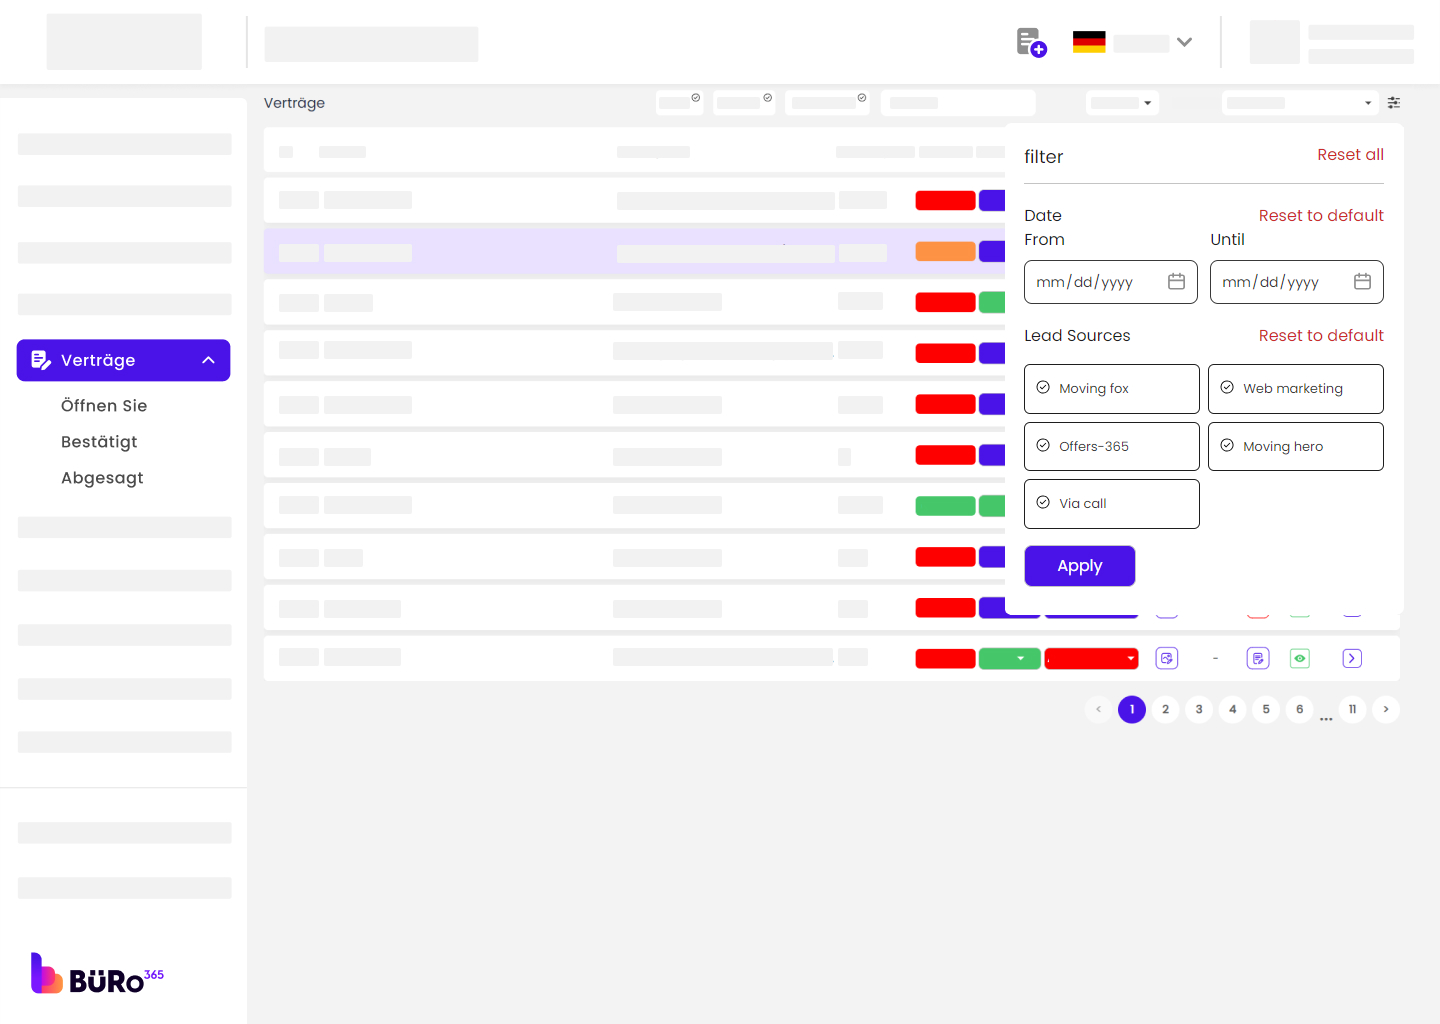Open the Bestätigt submenu item

(99, 442)
